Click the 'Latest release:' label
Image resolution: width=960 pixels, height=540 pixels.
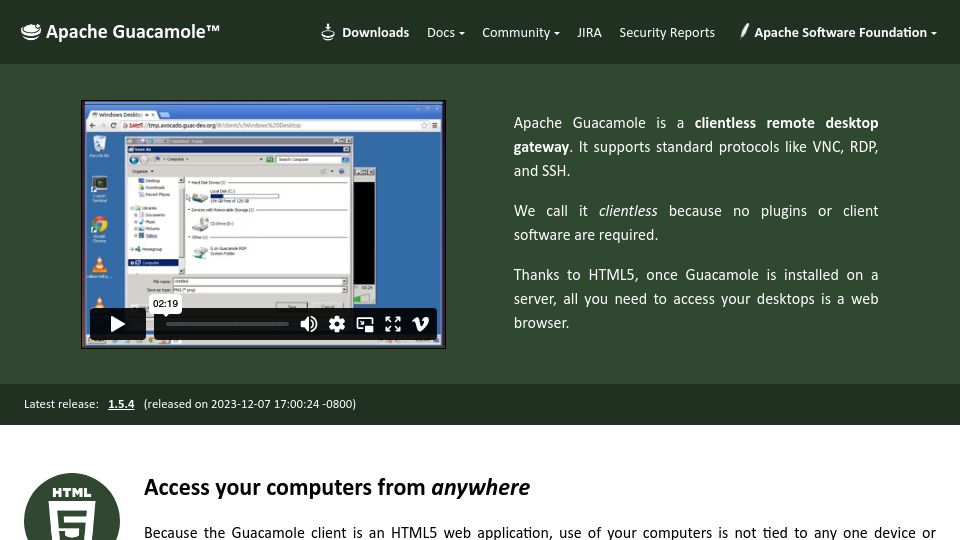61,404
